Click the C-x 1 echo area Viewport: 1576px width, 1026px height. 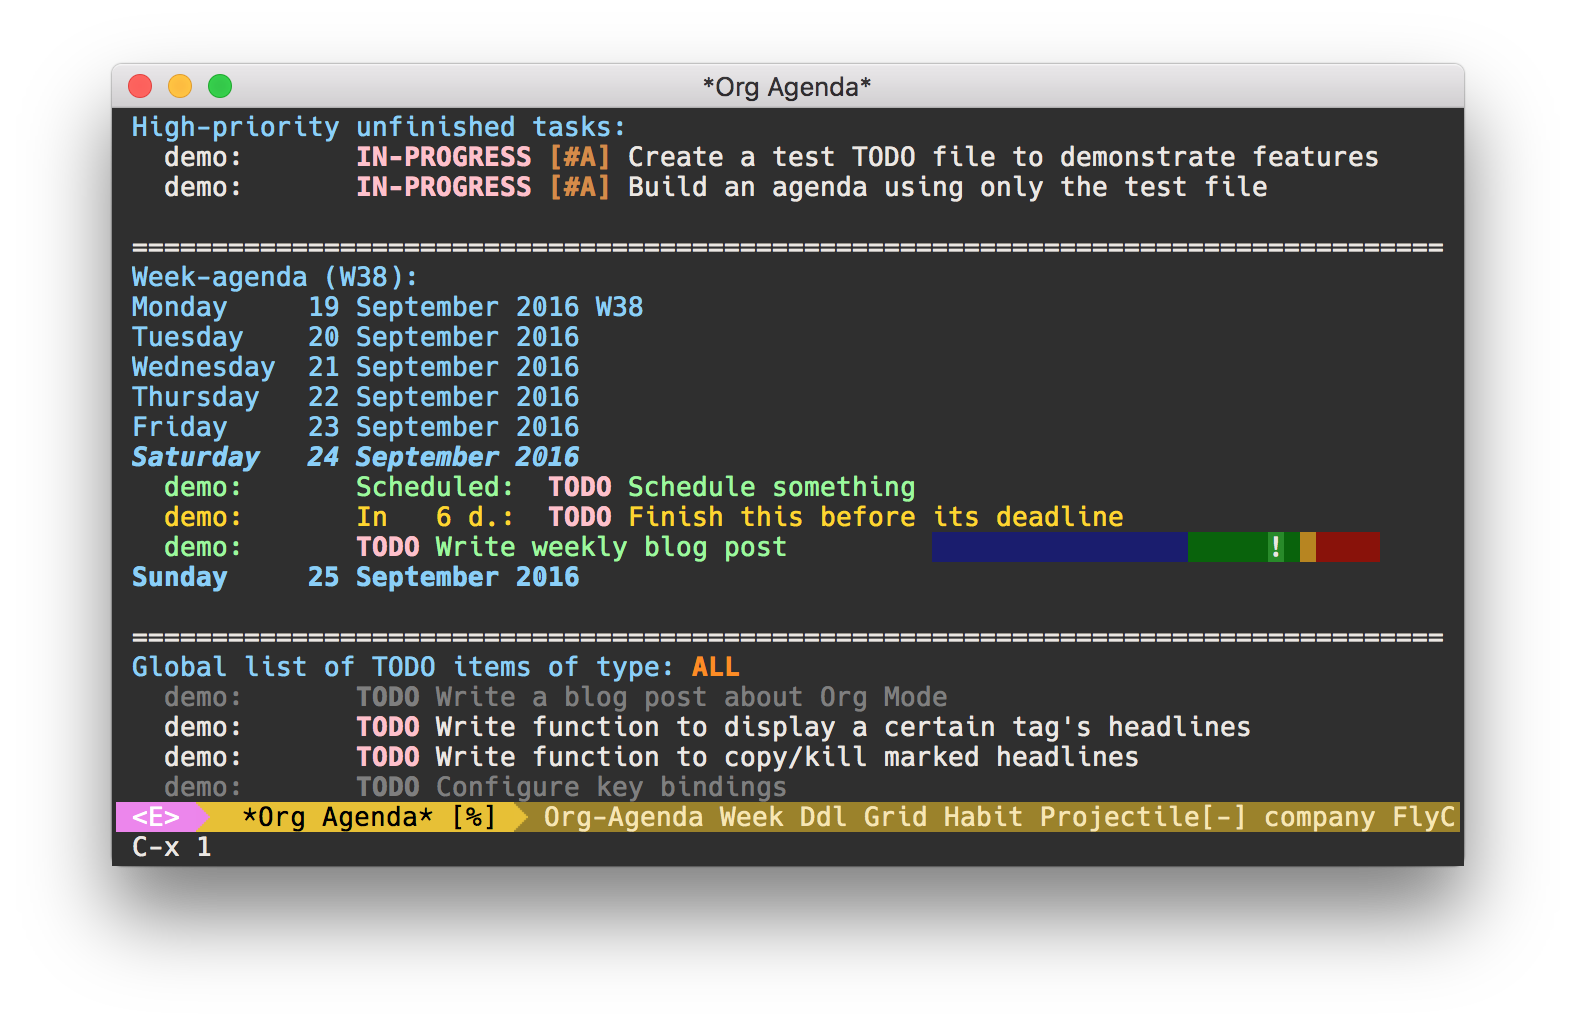click(x=172, y=847)
